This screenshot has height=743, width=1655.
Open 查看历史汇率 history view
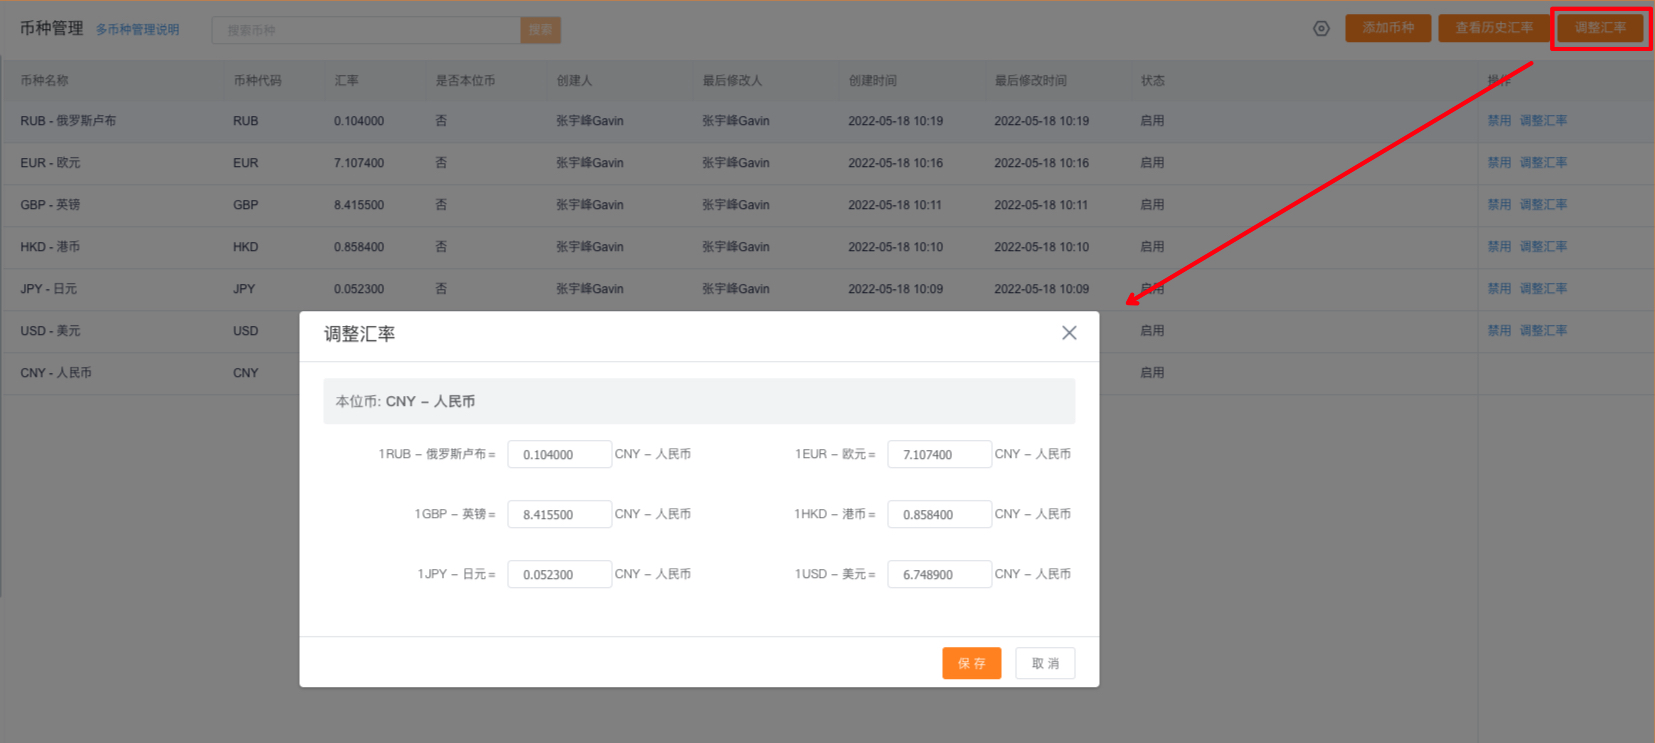click(1493, 28)
